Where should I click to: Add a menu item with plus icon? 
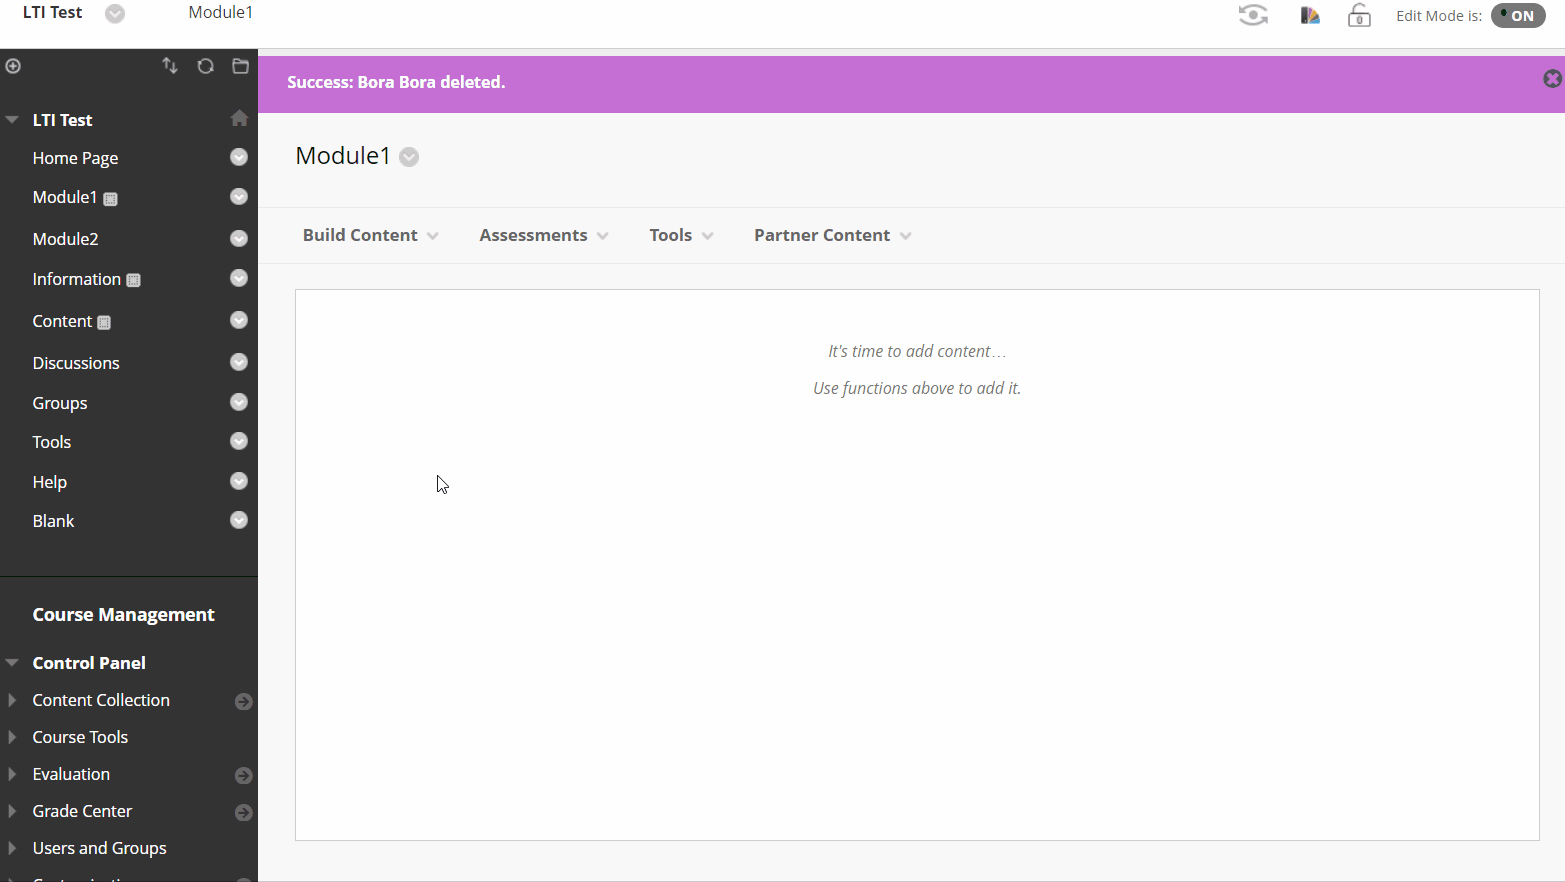click(13, 66)
